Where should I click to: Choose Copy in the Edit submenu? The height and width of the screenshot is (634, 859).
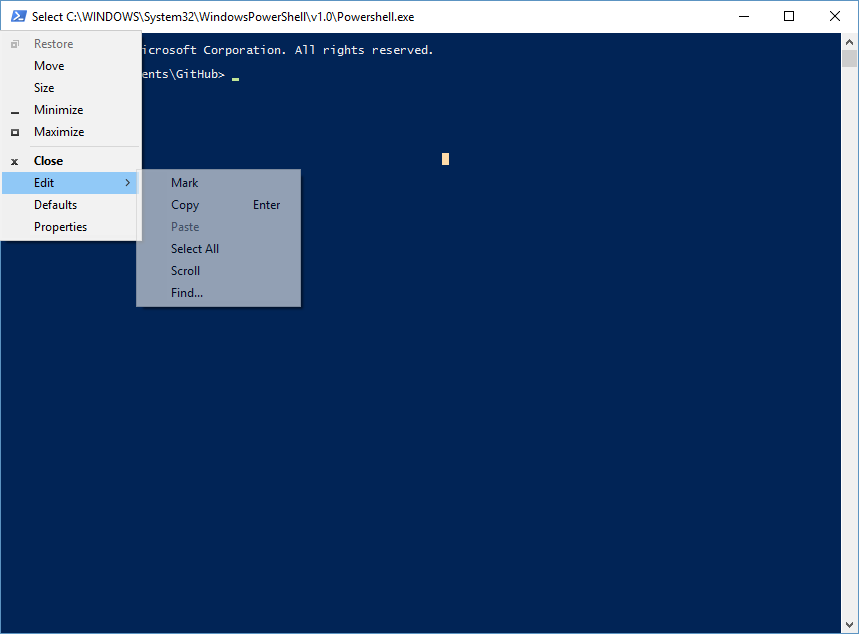[185, 205]
